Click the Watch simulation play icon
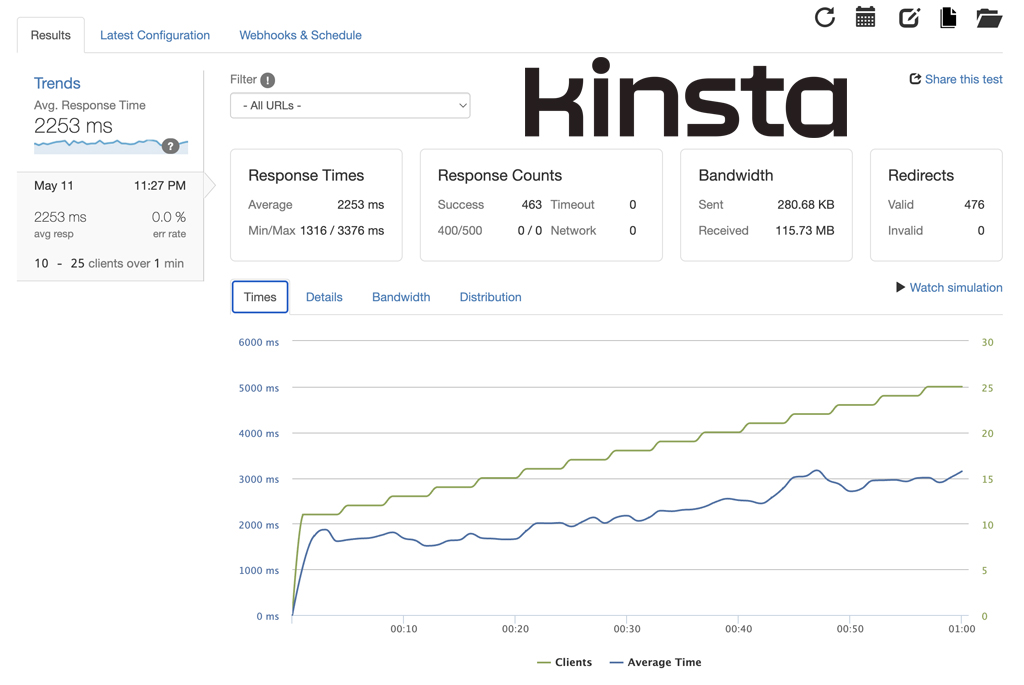 click(x=901, y=287)
